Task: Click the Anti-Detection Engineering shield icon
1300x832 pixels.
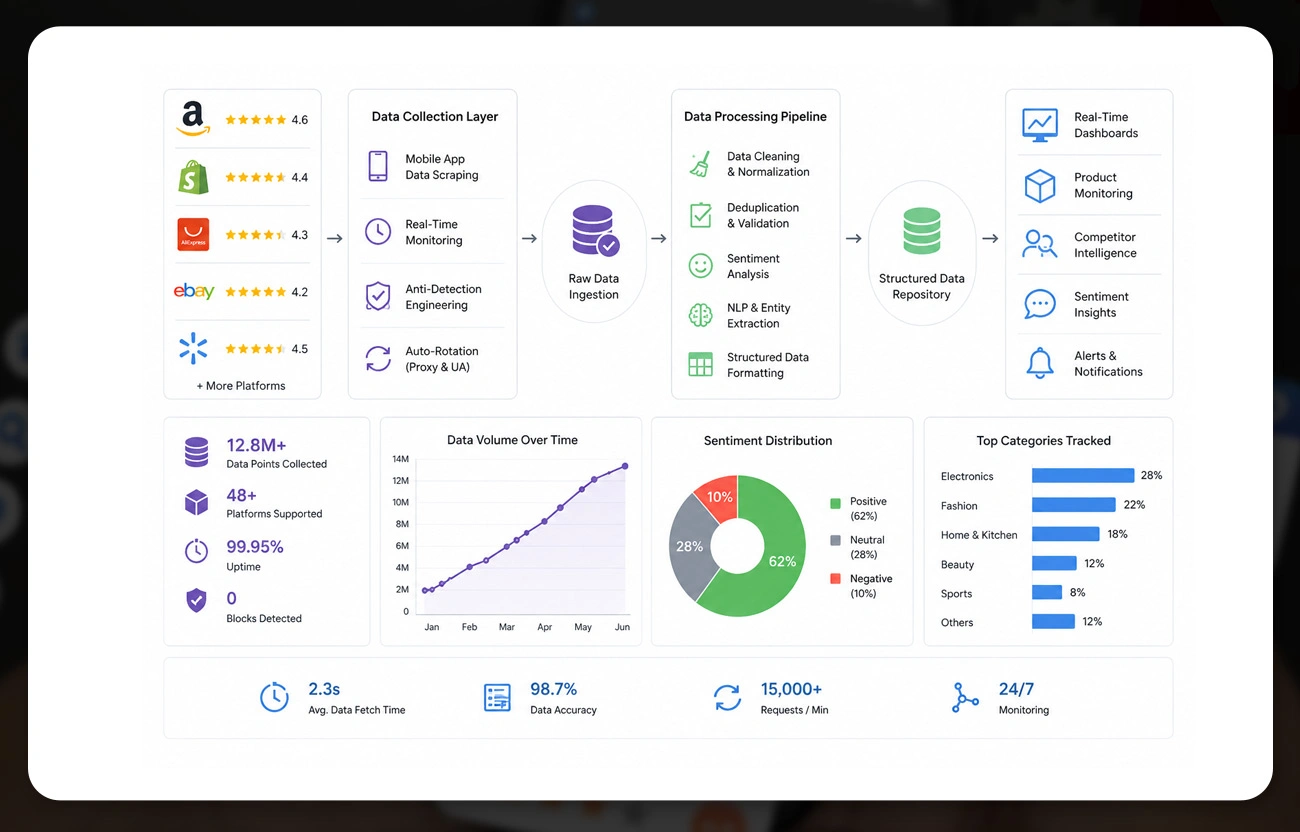Action: (378, 296)
